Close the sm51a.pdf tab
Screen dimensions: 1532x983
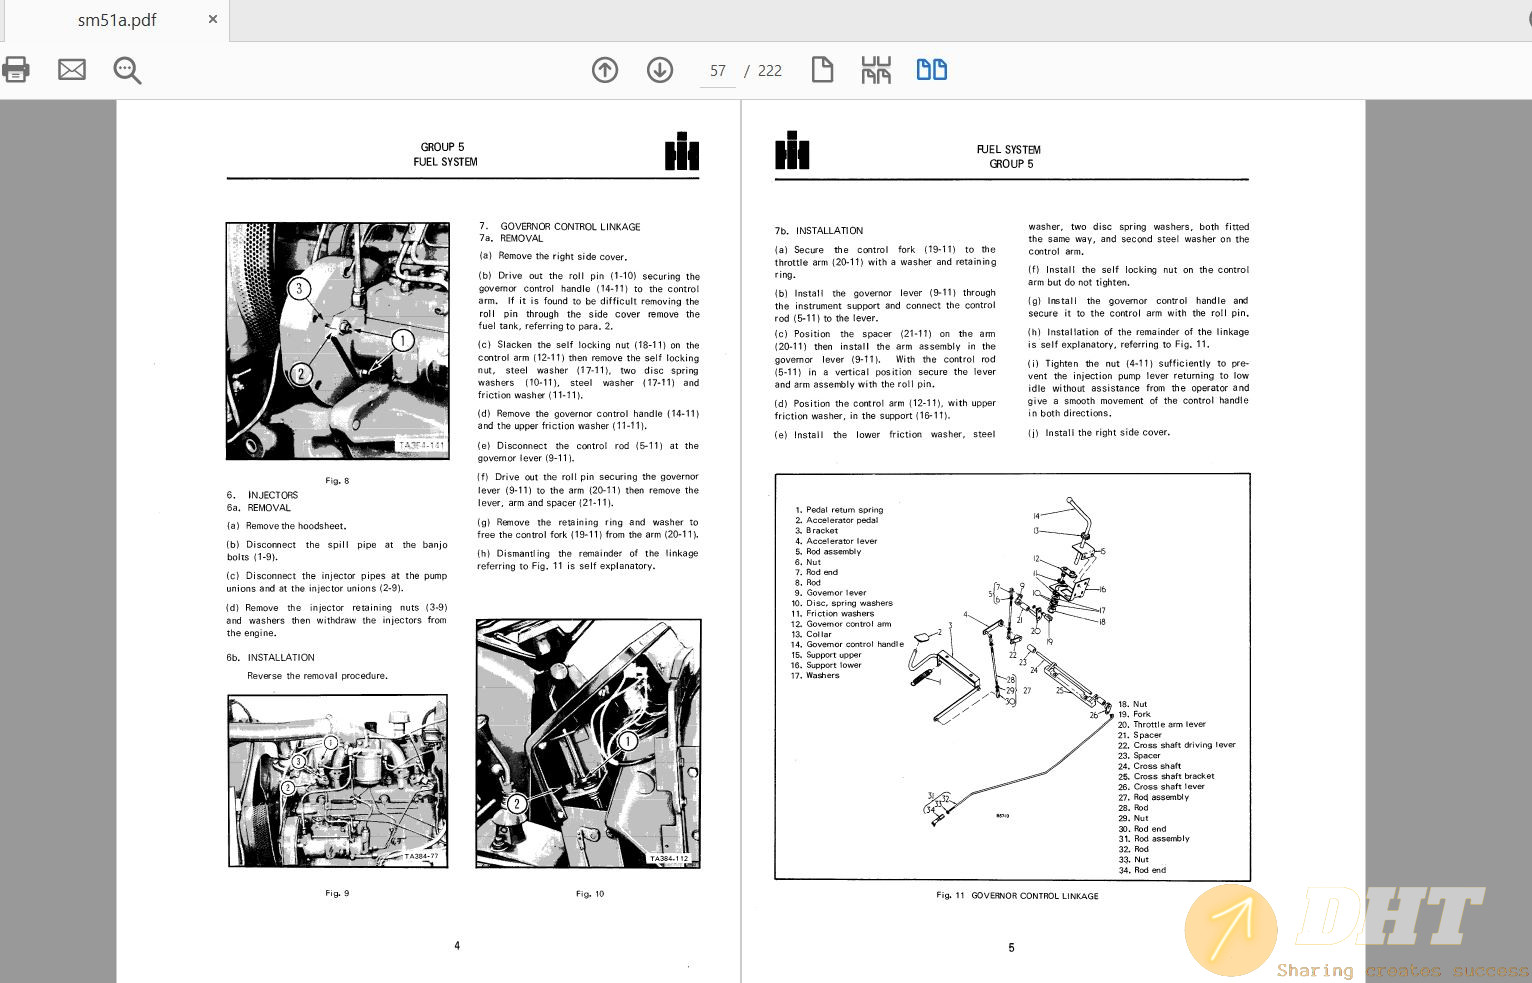point(213,19)
